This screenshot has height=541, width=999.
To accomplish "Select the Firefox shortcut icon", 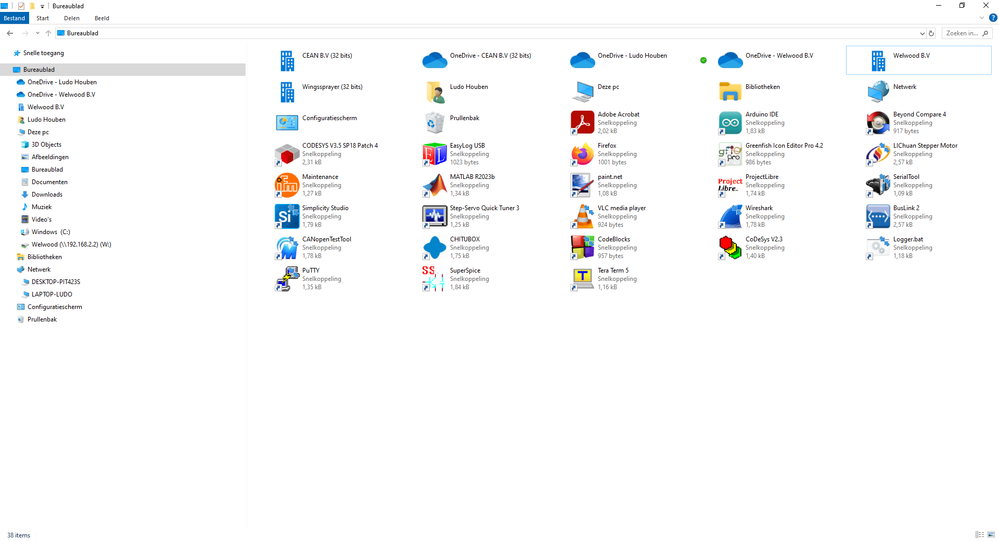I will click(582, 154).
